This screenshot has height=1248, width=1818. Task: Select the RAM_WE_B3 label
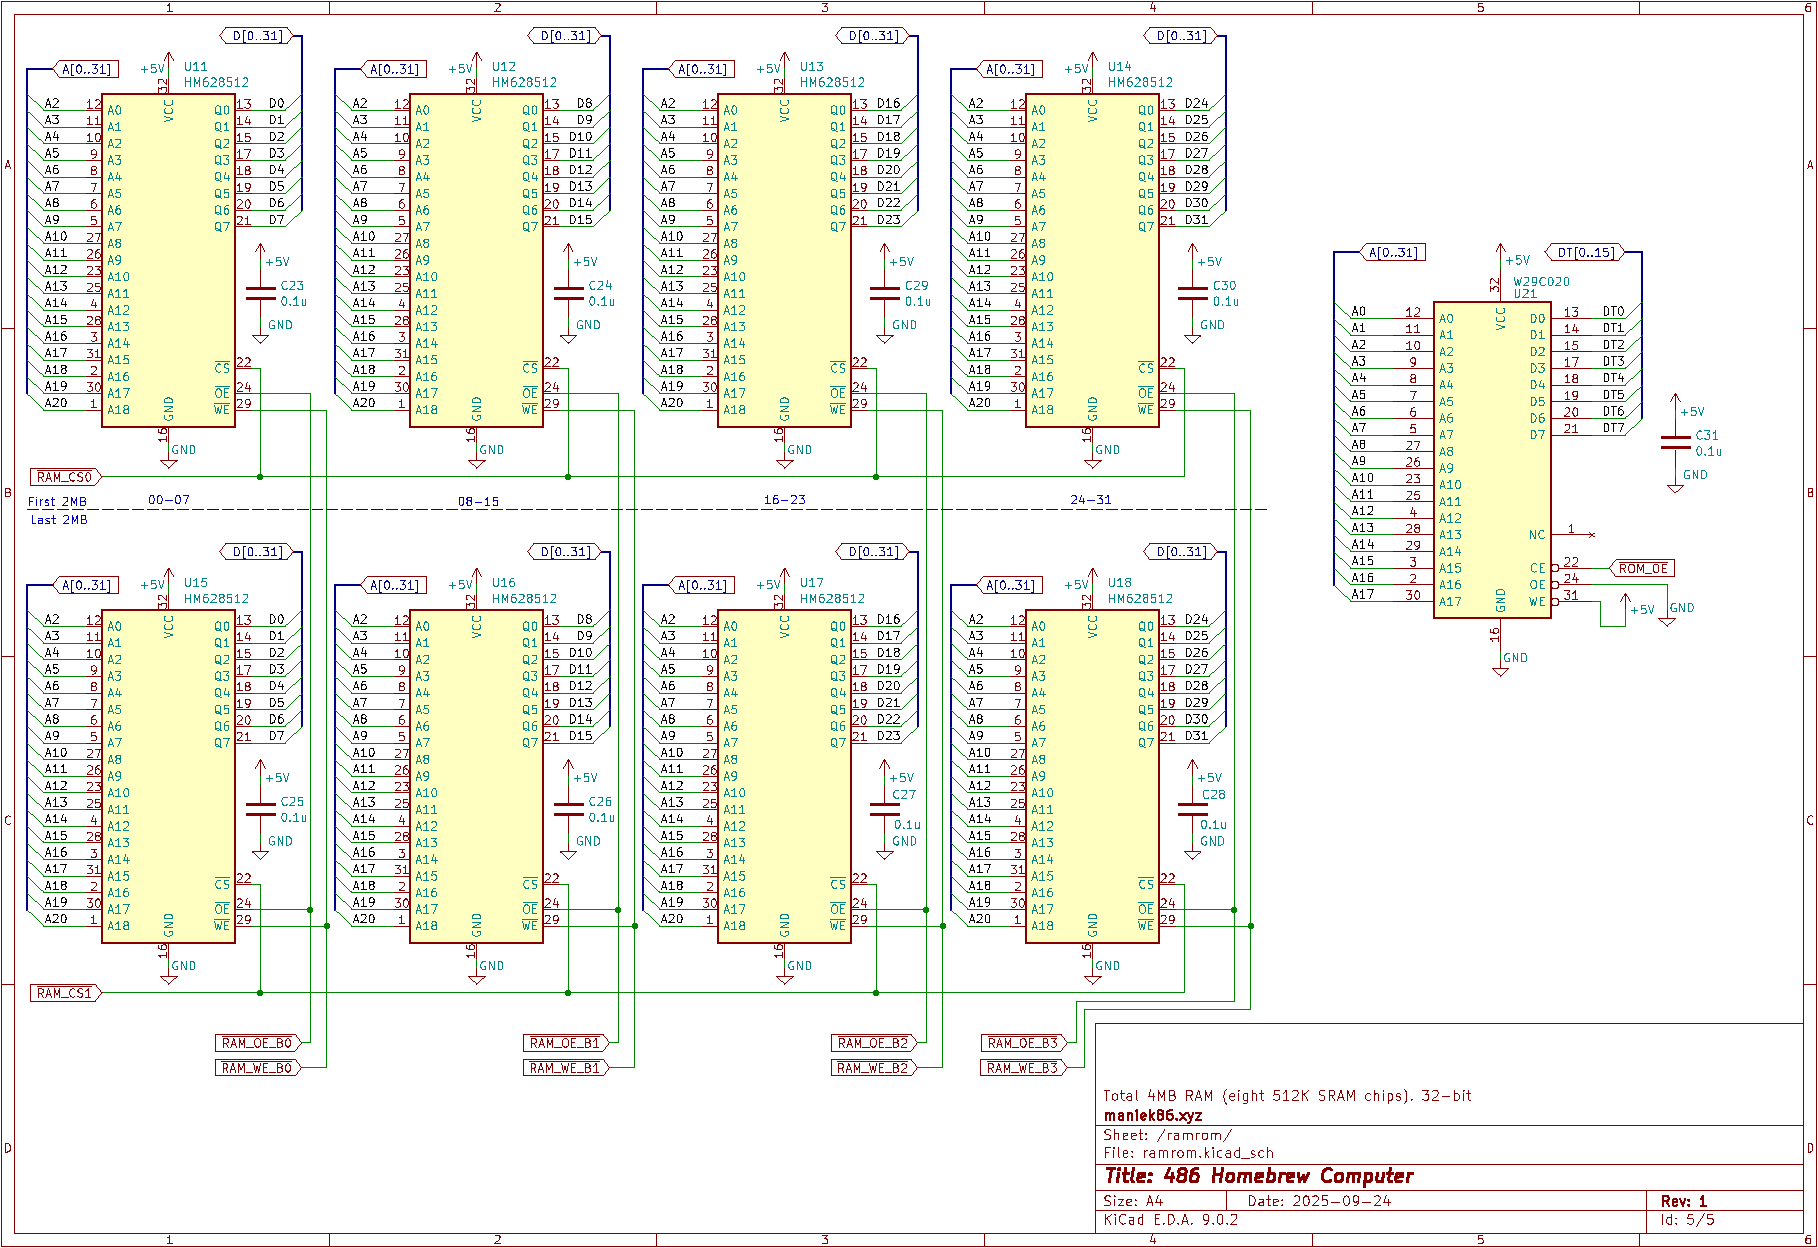(1024, 1068)
